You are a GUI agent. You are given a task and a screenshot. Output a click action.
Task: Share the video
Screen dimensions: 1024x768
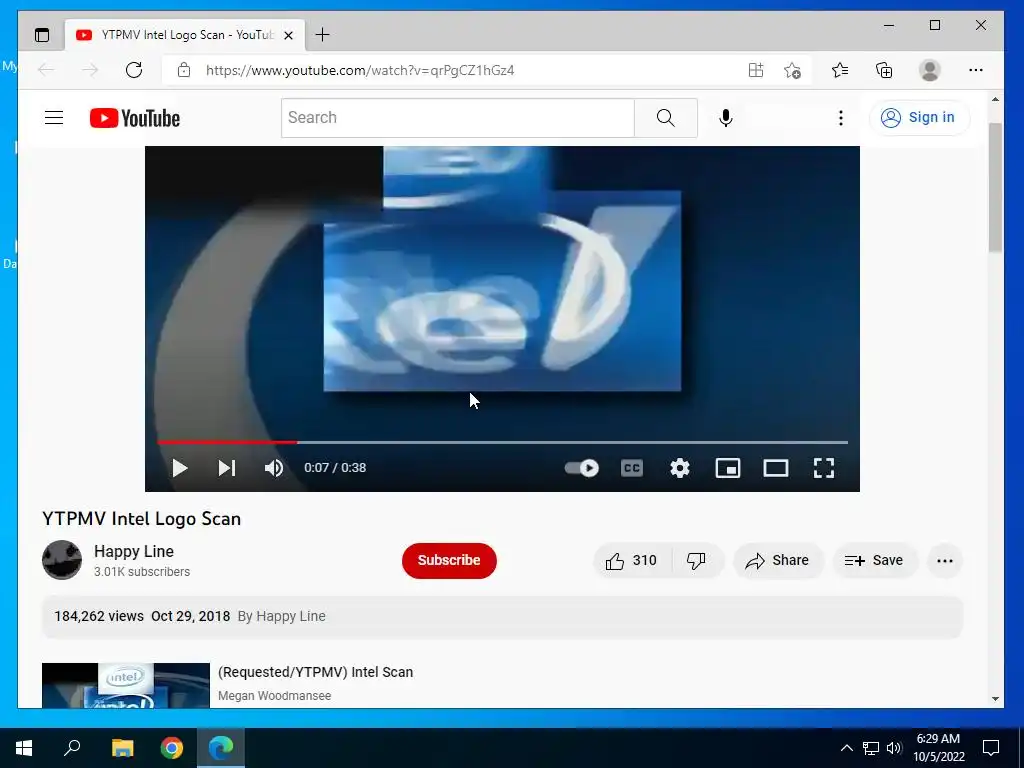pos(778,560)
